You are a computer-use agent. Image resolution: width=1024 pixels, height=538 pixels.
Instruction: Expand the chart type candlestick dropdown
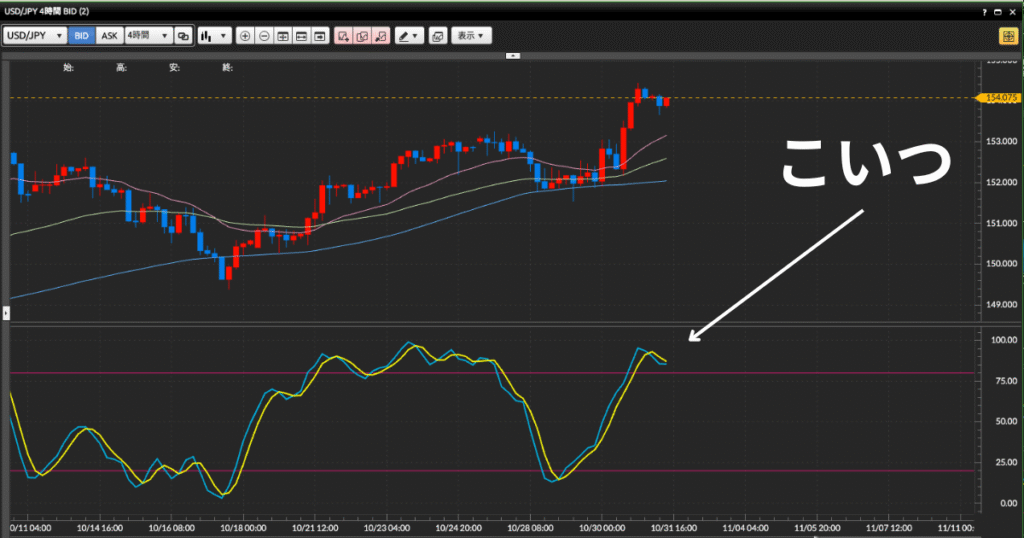click(214, 36)
